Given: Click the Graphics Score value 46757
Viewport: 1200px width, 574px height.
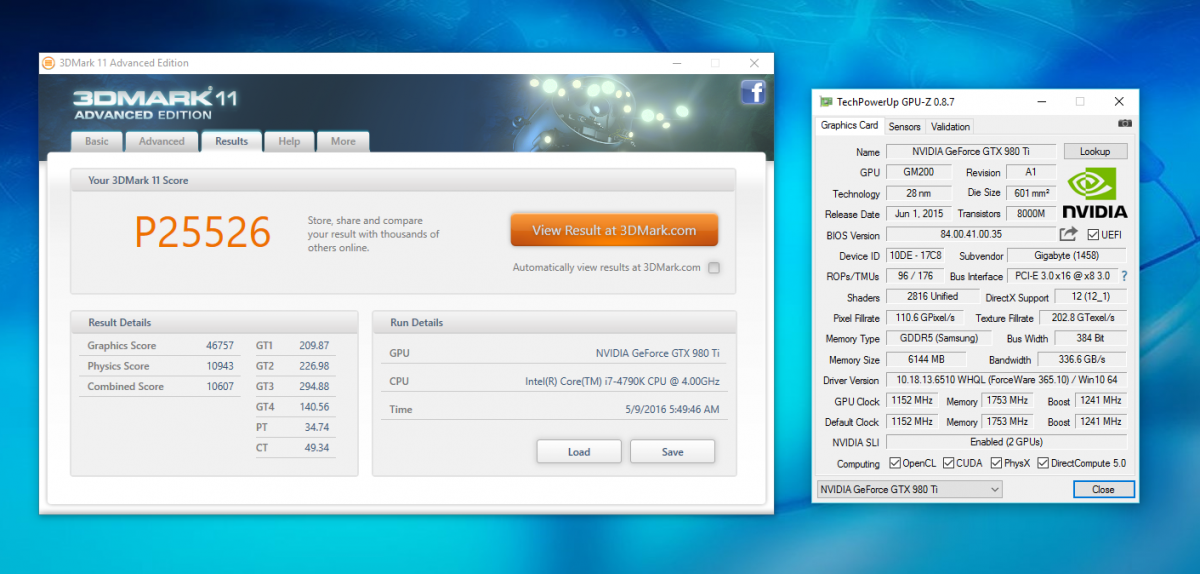Looking at the screenshot, I should [x=219, y=345].
